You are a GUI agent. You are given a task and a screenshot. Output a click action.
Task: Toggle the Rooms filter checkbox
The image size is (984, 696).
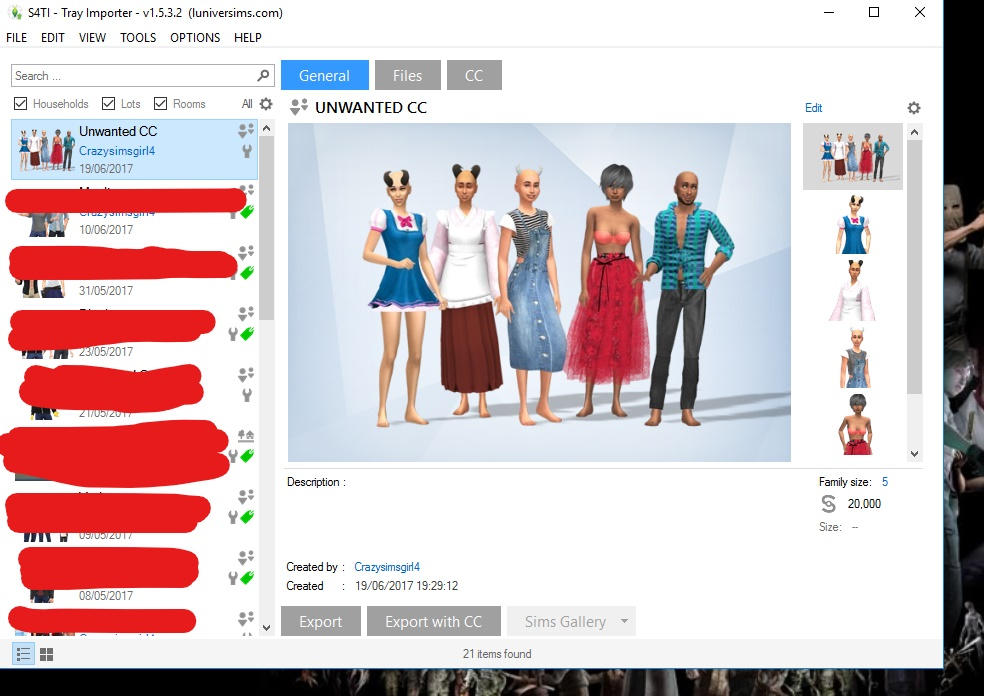161,104
